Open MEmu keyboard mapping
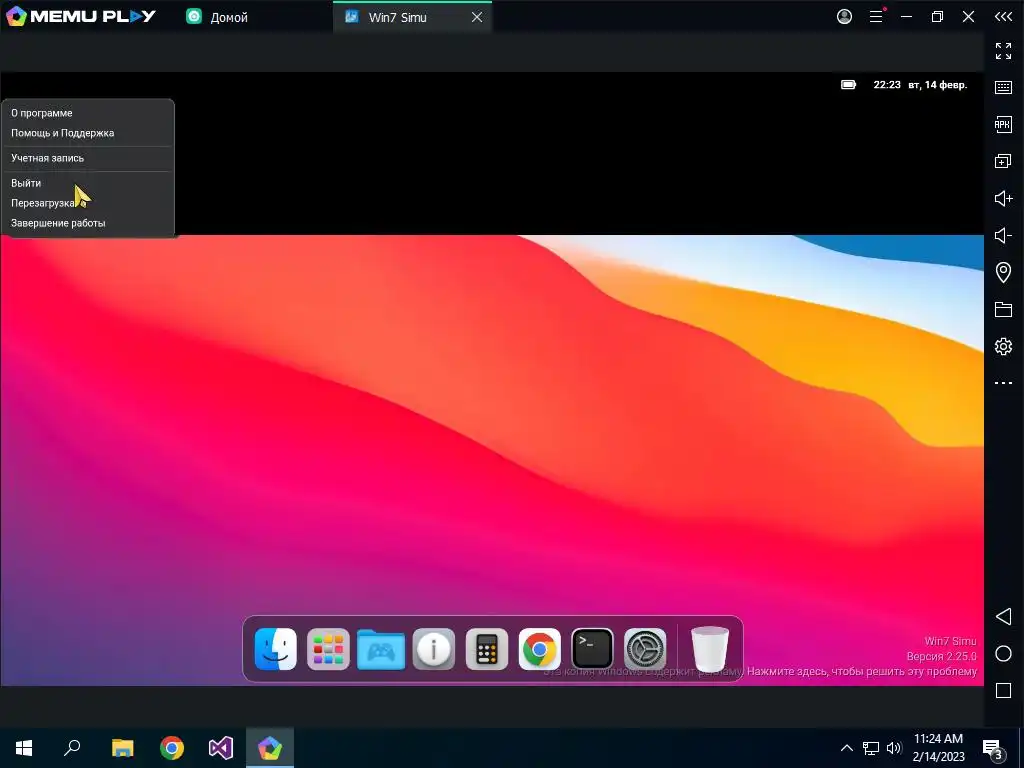Image resolution: width=1024 pixels, height=768 pixels. pyautogui.click(x=1003, y=87)
